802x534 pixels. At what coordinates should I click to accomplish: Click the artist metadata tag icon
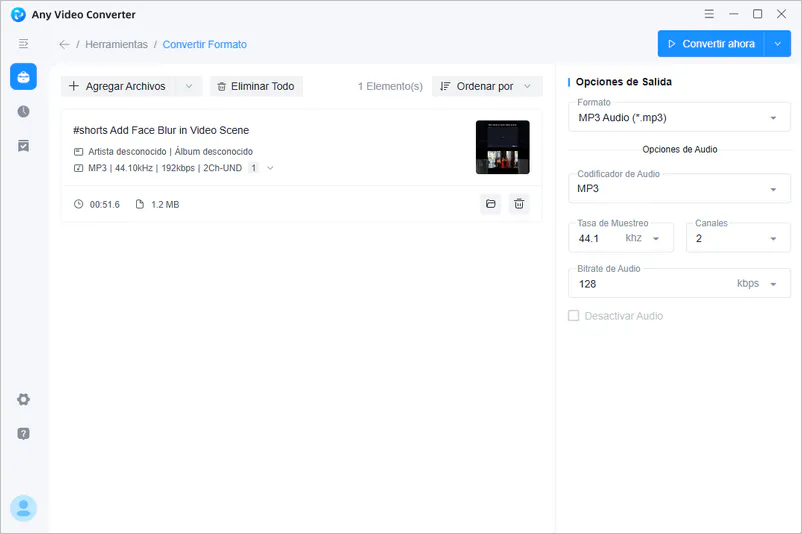tap(78, 152)
